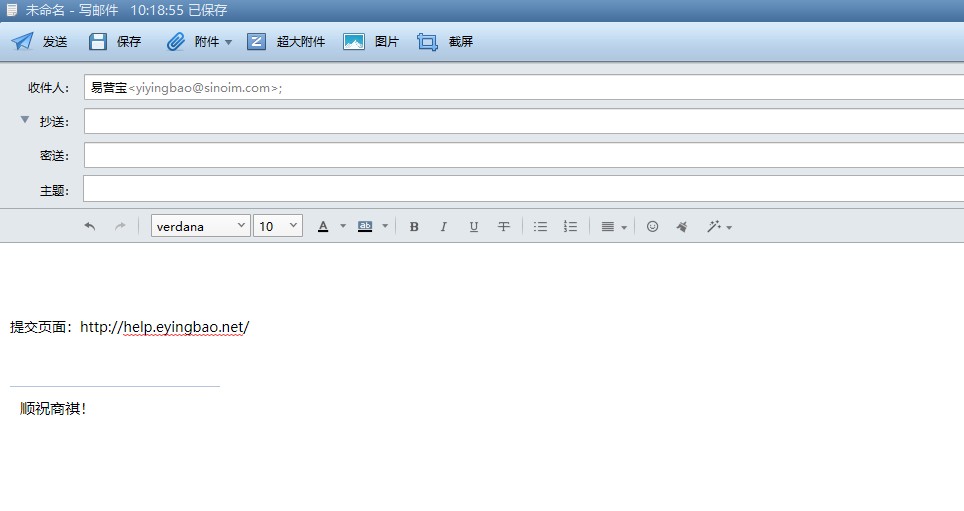Click the Save (保存) floppy disk icon
The width and height of the screenshot is (964, 511).
click(98, 42)
